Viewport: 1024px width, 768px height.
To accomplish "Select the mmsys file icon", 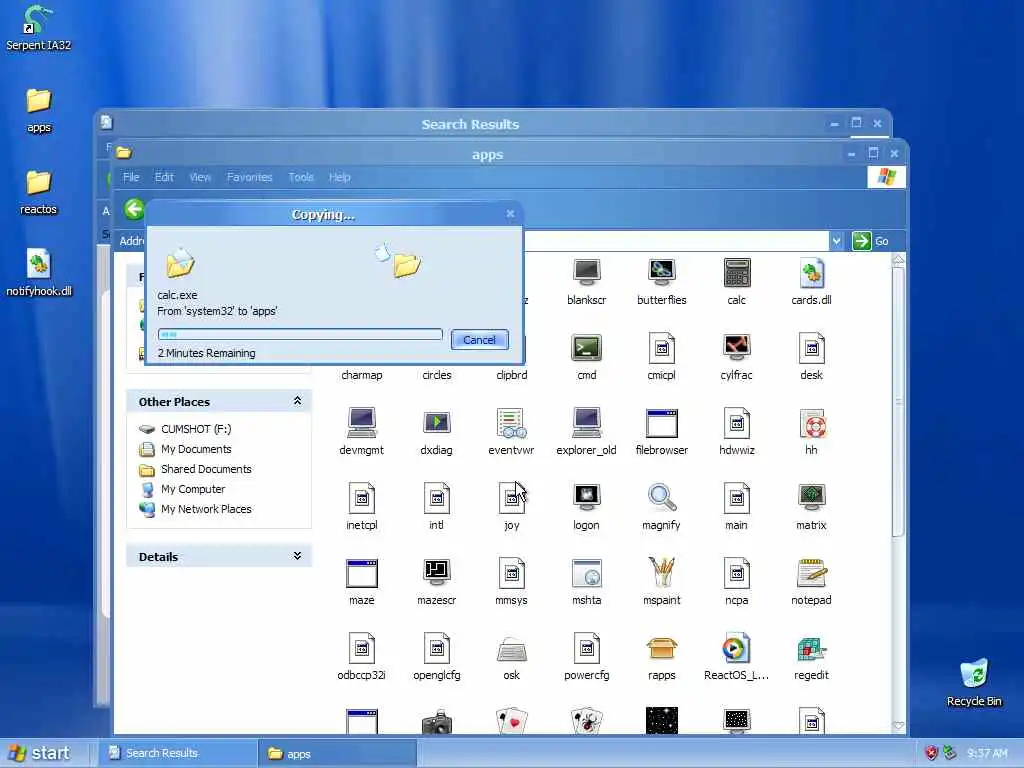I will click(x=511, y=573).
